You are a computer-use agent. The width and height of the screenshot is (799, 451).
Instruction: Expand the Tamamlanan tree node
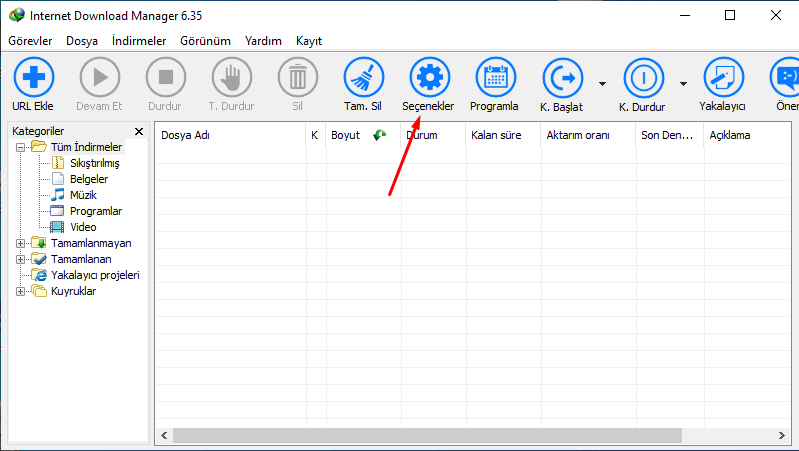(20, 259)
